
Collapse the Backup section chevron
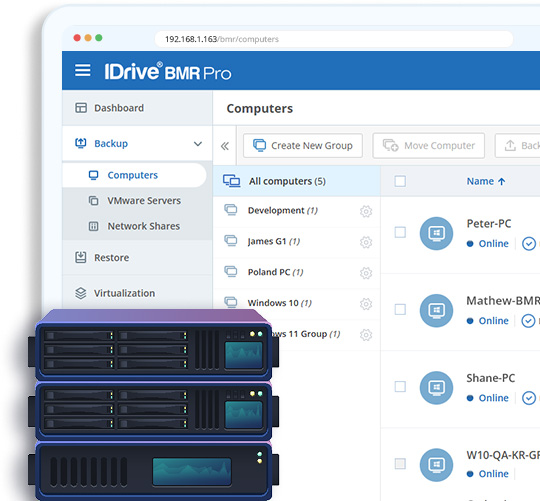click(198, 144)
